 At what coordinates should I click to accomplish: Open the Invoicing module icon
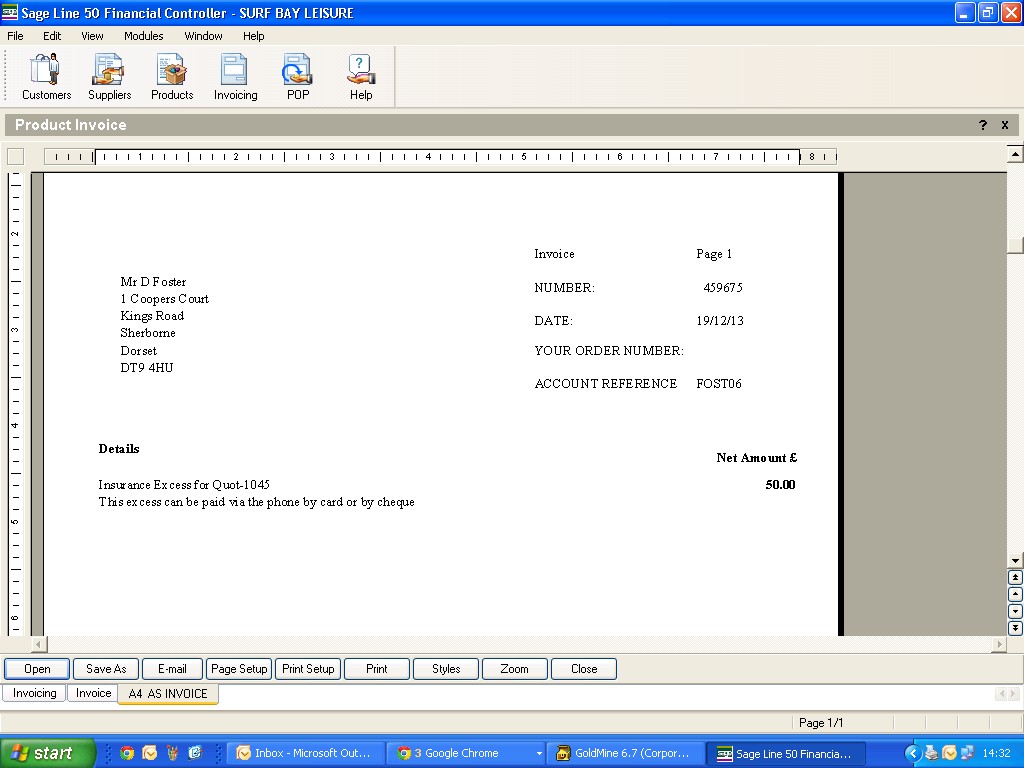(235, 77)
